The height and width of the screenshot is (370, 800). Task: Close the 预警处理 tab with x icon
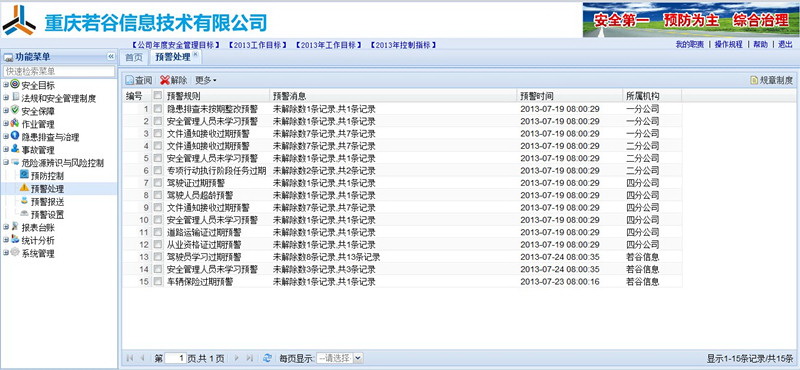click(x=195, y=54)
